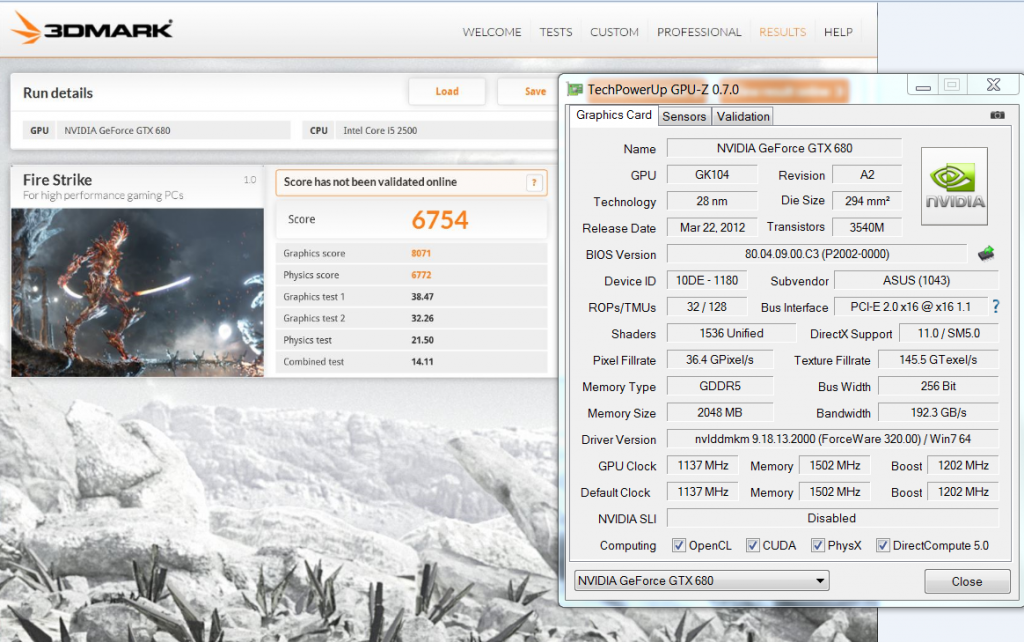Click the Graphics test 1 value 38.47
This screenshot has height=642, width=1024.
coord(423,297)
